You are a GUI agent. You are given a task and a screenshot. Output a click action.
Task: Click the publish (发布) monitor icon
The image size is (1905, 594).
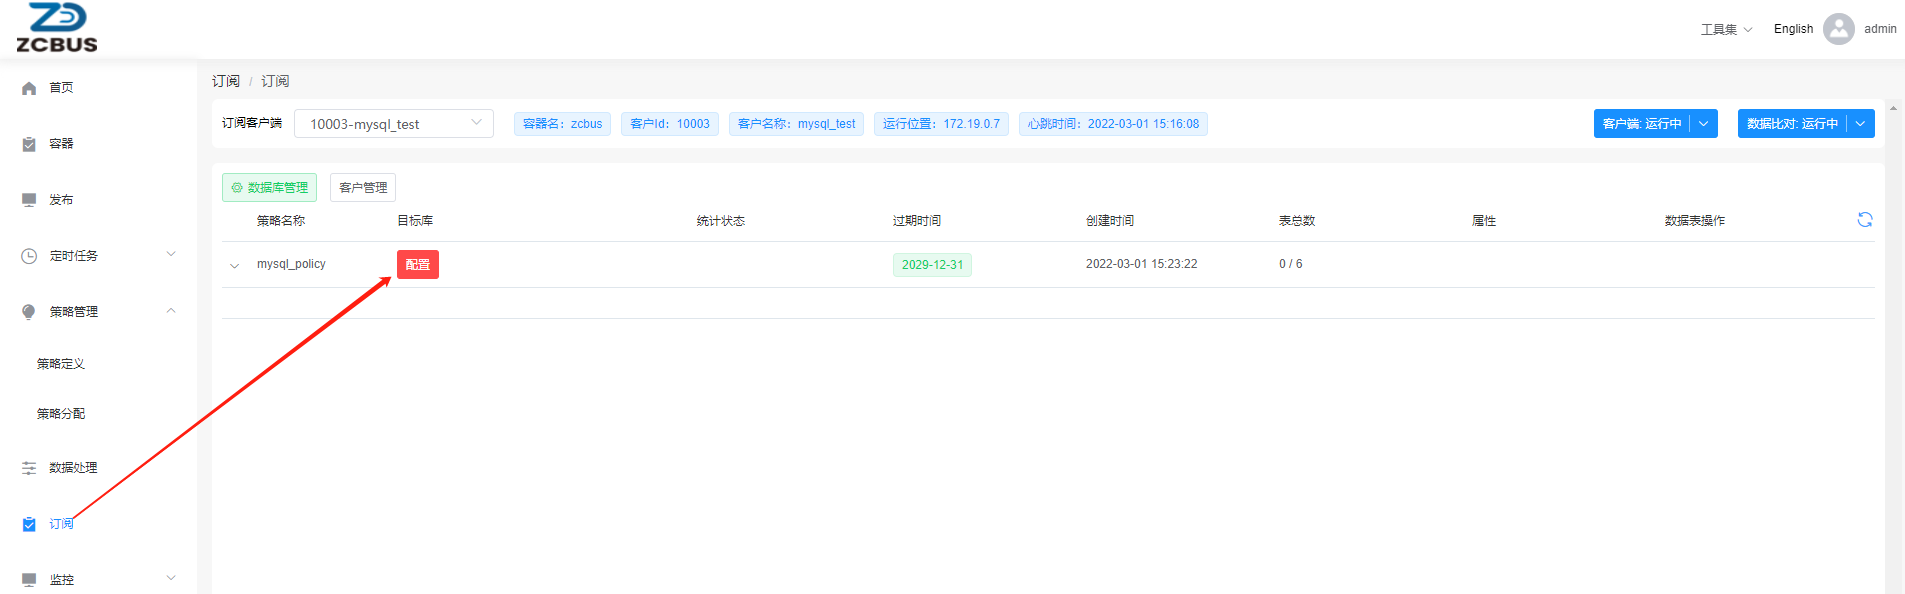[29, 200]
